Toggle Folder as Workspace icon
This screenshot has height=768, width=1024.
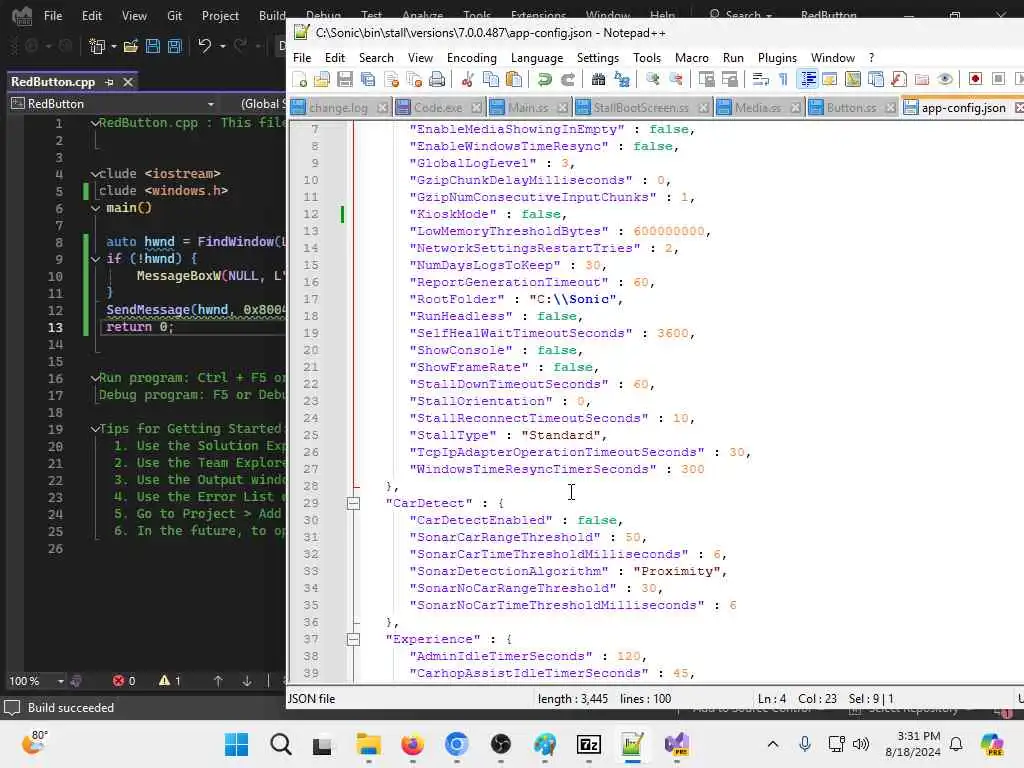(x=921, y=80)
